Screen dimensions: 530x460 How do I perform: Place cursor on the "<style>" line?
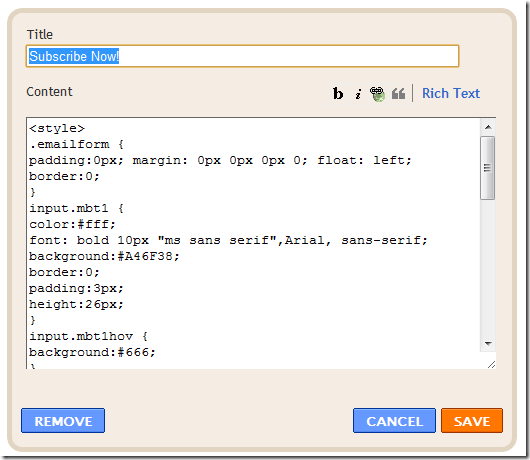[x=57, y=128]
